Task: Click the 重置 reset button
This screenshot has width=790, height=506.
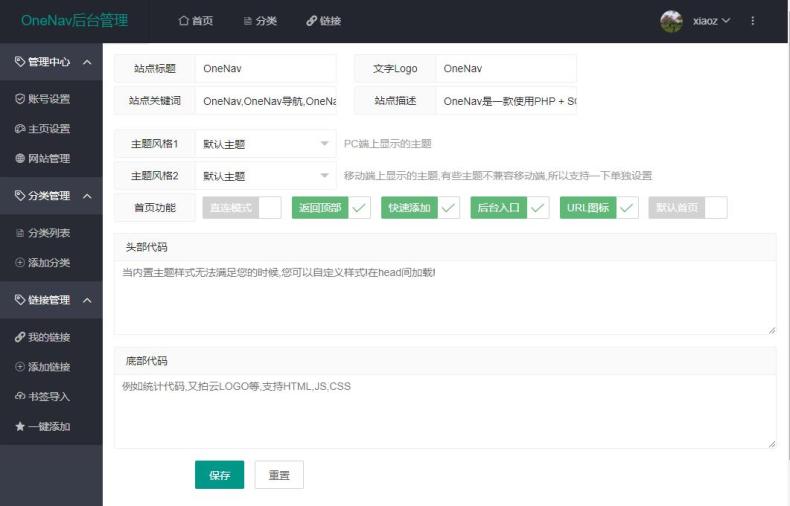Action: (279, 475)
